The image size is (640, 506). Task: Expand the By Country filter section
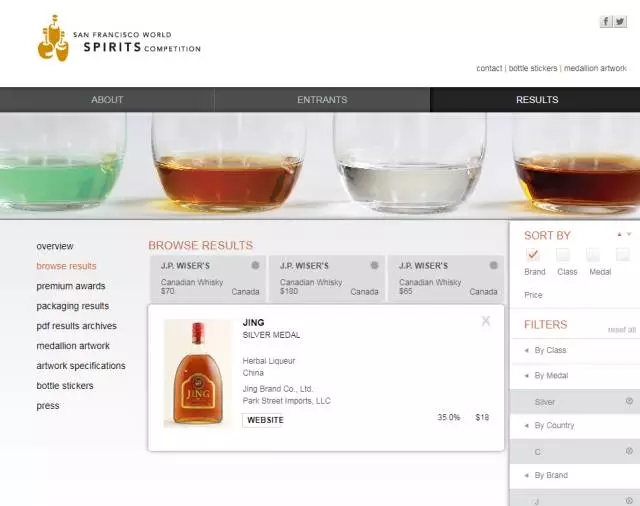coord(554,425)
